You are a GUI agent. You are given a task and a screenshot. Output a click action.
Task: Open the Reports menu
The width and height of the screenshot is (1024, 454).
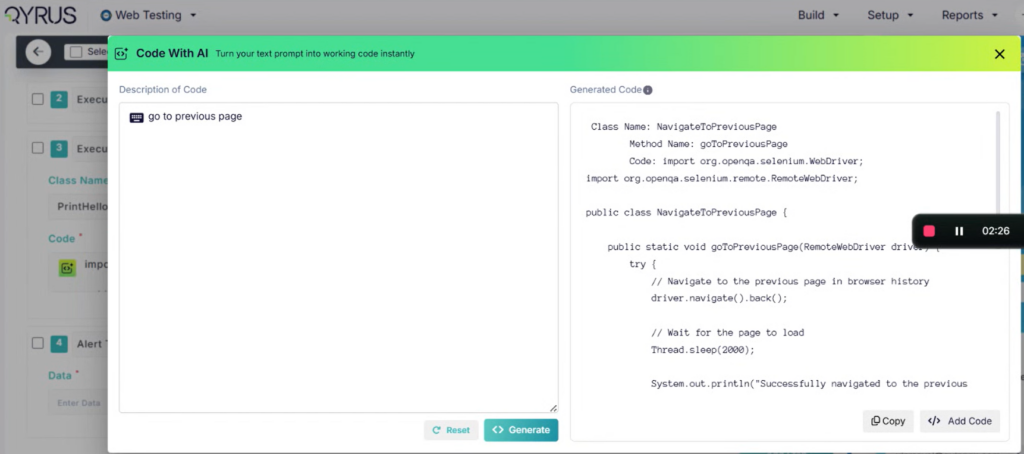[969, 15]
